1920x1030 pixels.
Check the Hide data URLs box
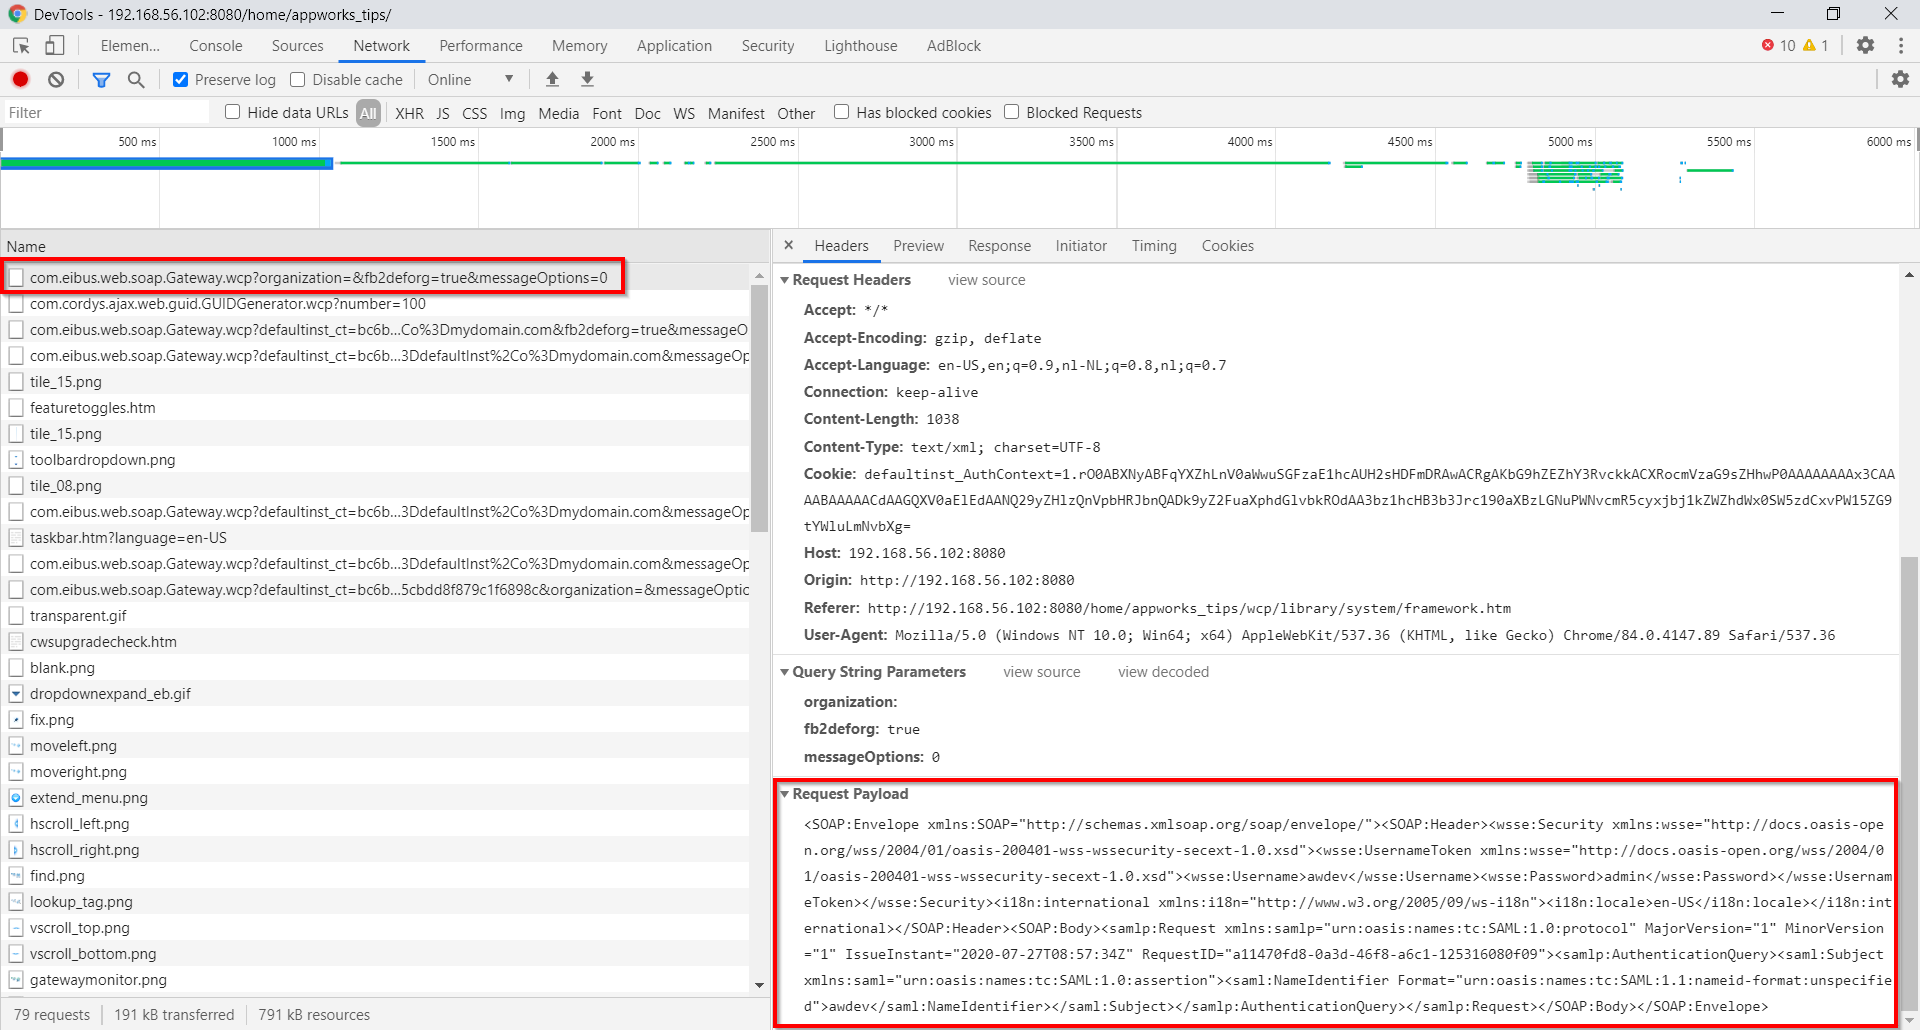point(233,112)
